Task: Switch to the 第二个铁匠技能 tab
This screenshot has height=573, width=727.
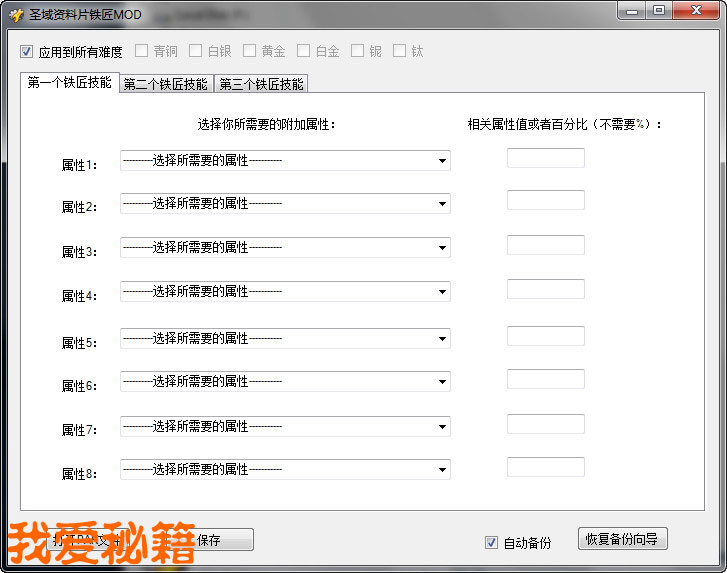Action: tap(166, 85)
